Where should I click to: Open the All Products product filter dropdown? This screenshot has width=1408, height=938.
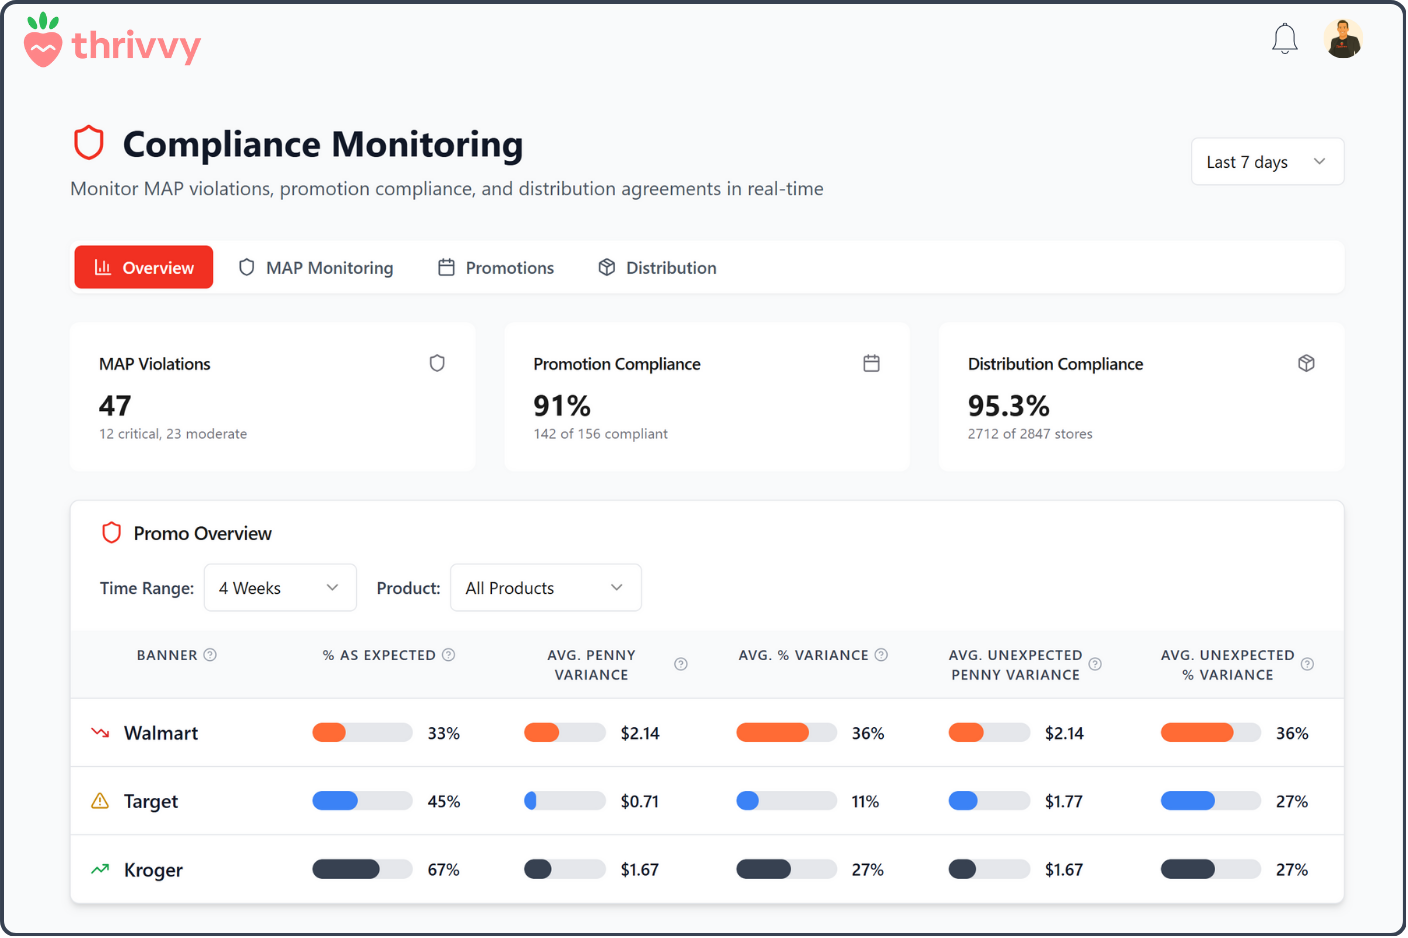click(x=545, y=587)
